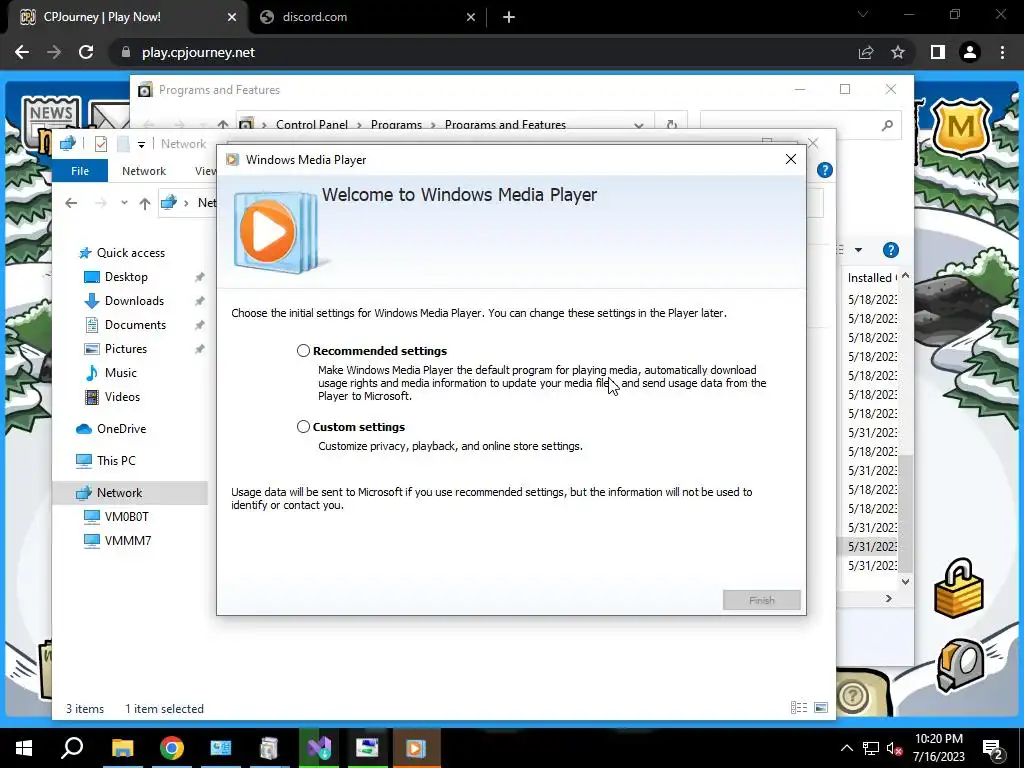Close the discord.com tab
Image resolution: width=1024 pixels, height=768 pixels.
[471, 18]
